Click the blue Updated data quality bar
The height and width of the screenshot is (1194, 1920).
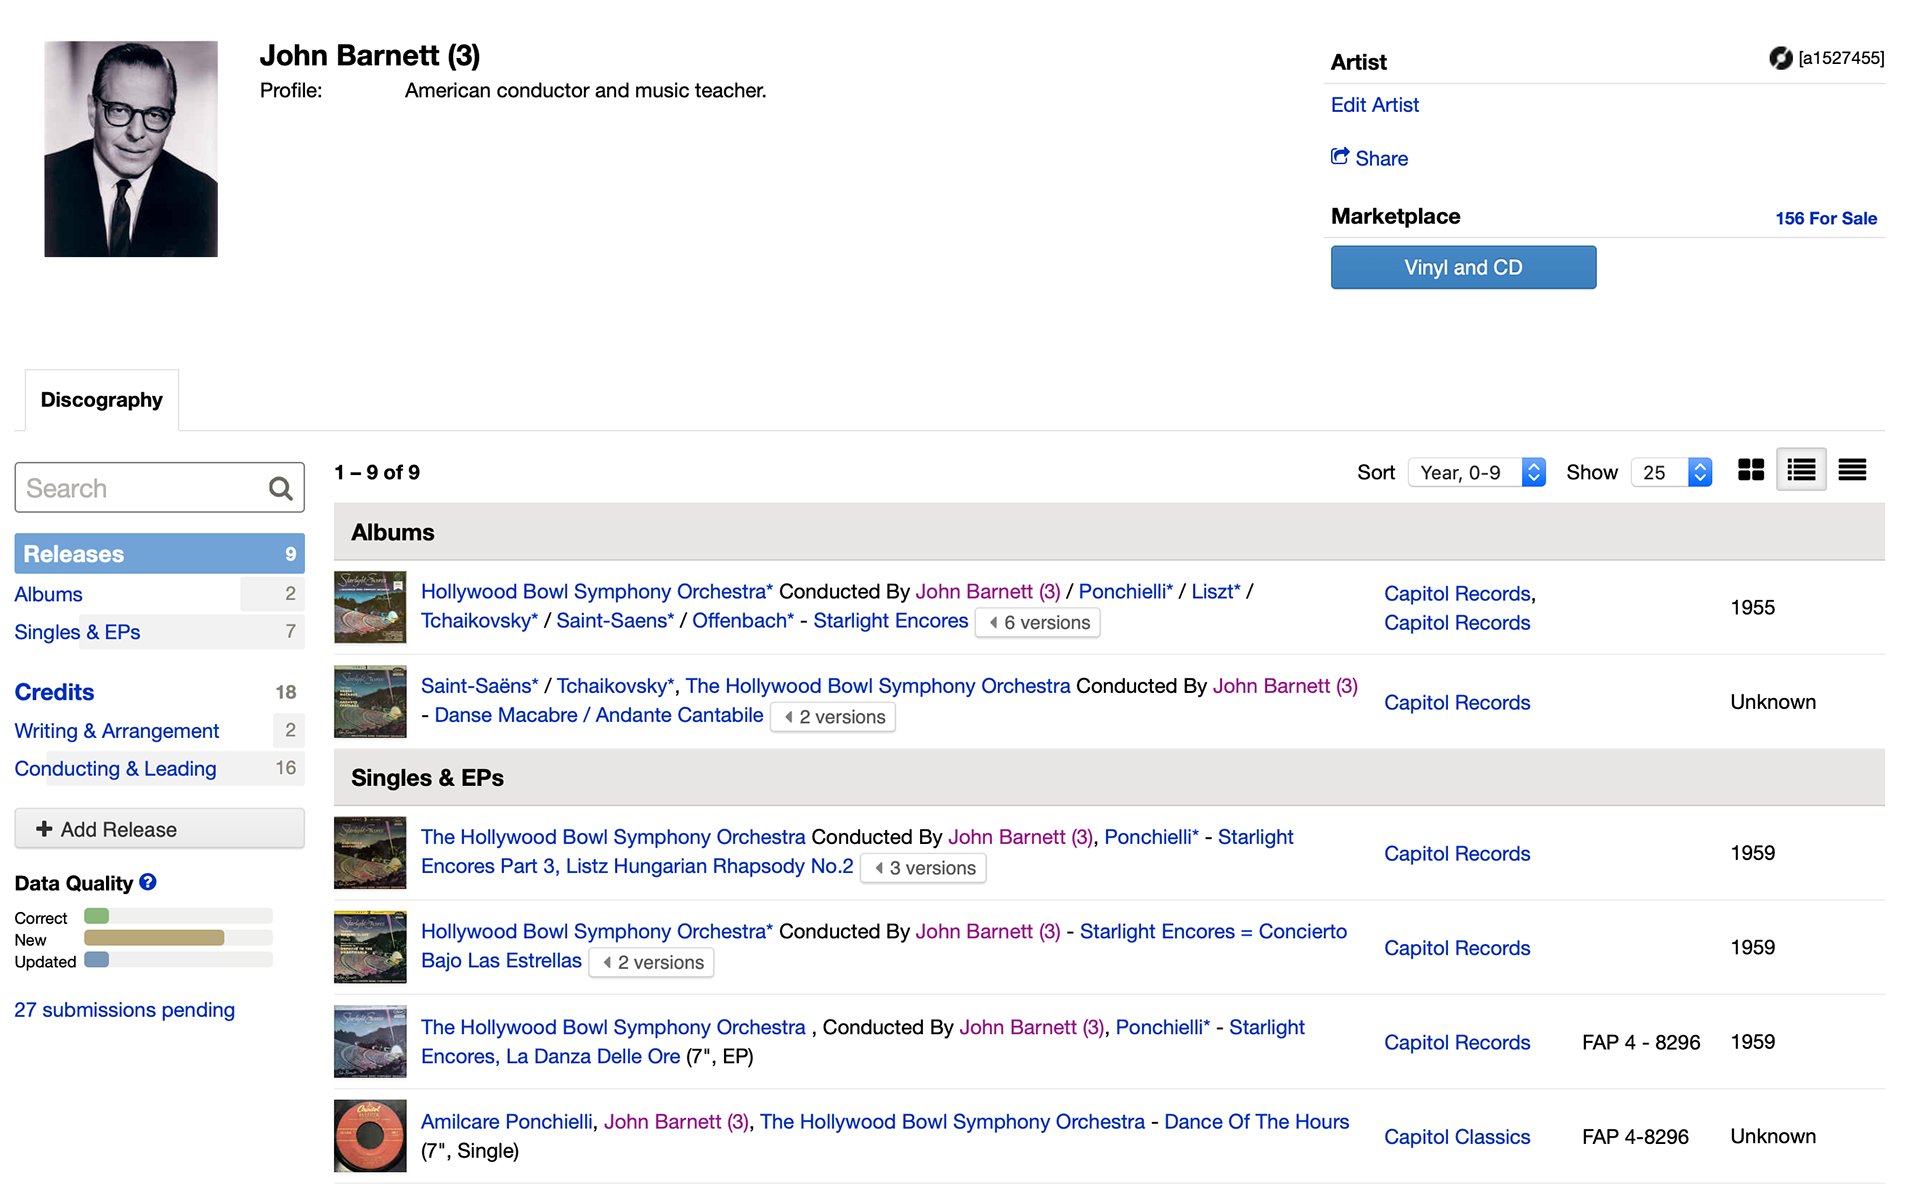click(97, 960)
